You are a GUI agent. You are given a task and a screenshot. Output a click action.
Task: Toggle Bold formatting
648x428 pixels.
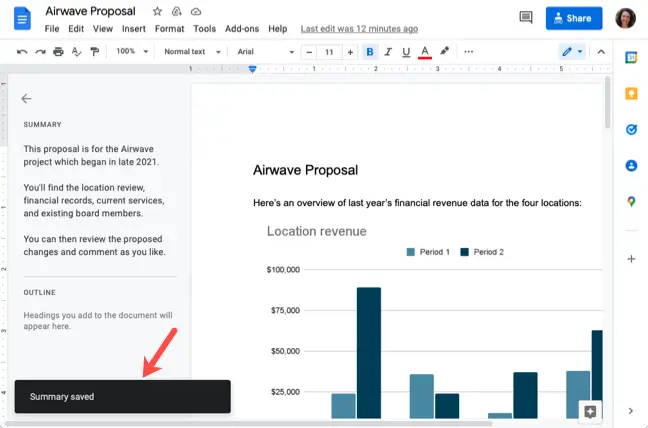[x=370, y=52]
